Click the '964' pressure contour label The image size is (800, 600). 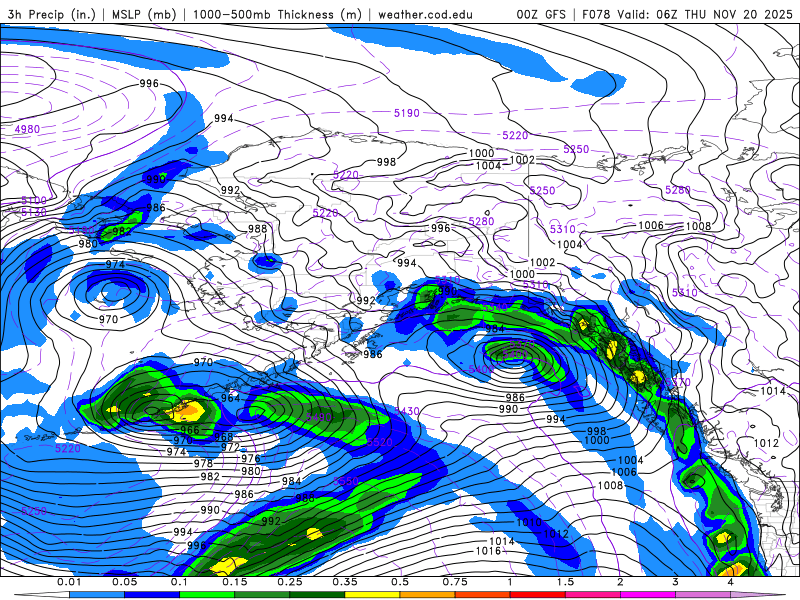pos(230,397)
